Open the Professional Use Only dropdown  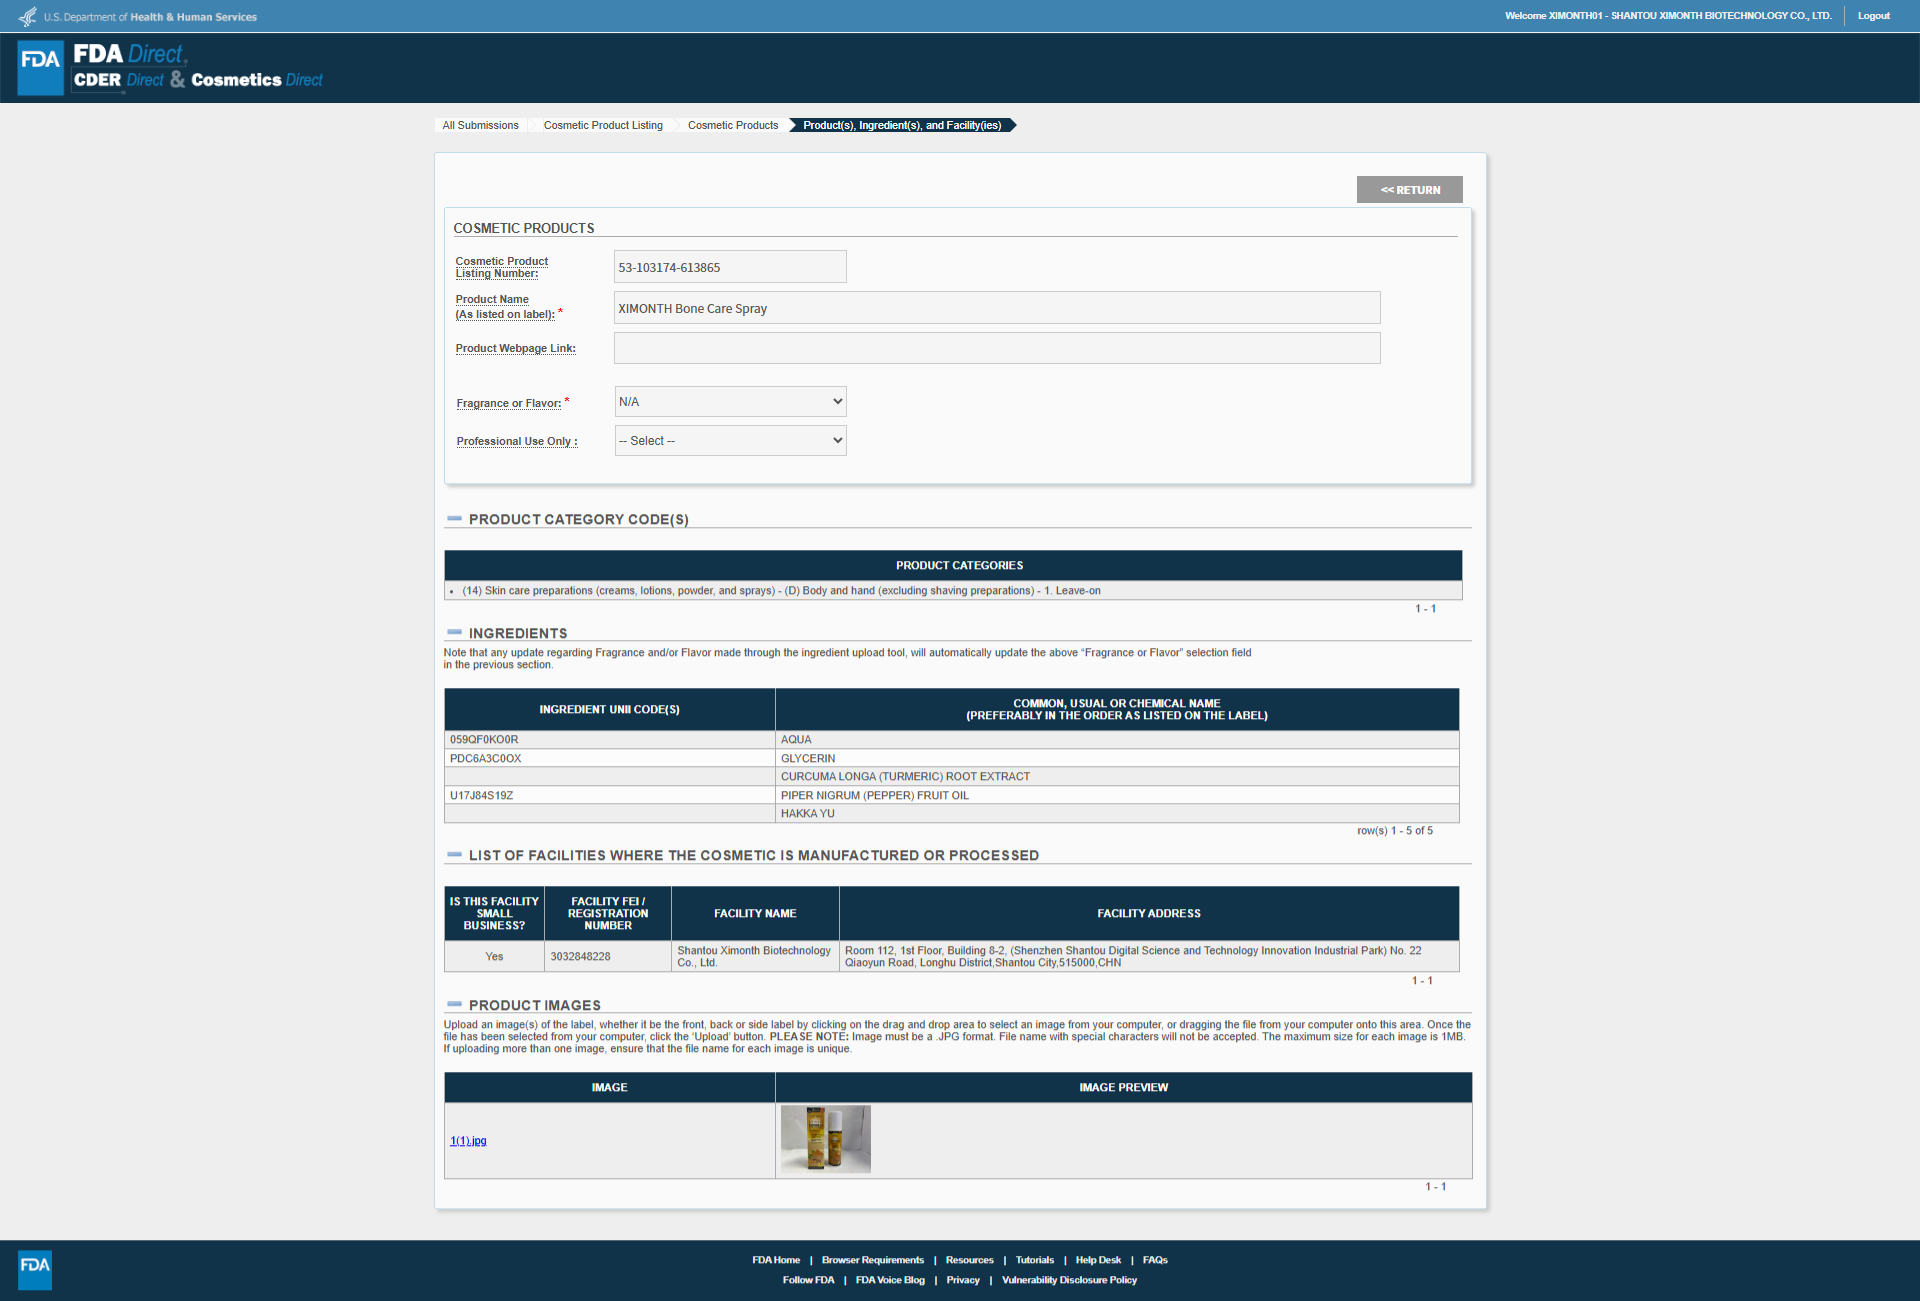730,441
